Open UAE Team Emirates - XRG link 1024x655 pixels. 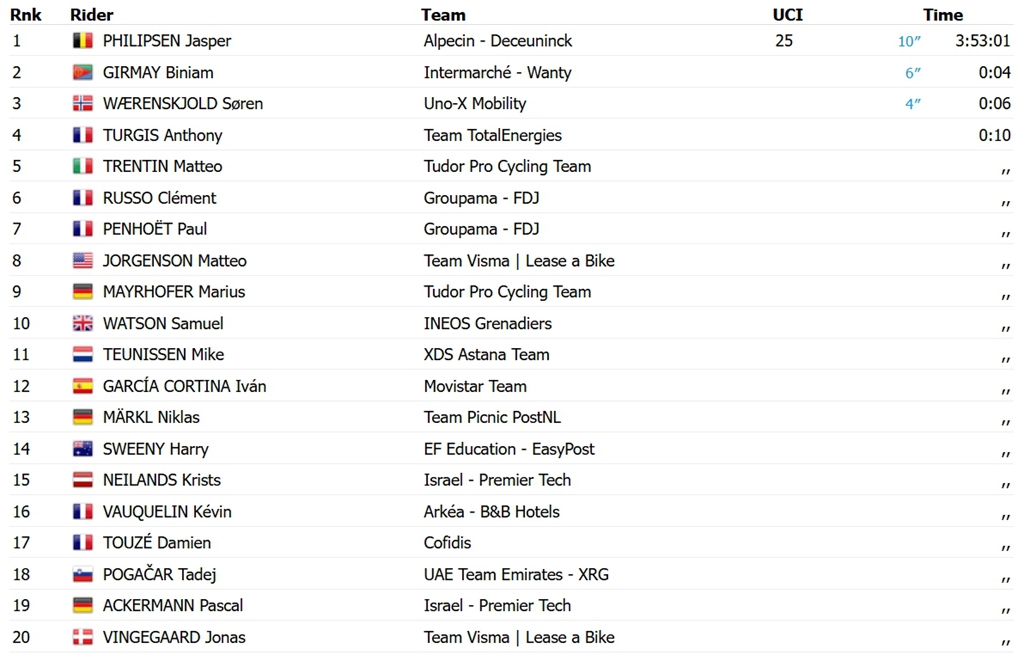[516, 574]
